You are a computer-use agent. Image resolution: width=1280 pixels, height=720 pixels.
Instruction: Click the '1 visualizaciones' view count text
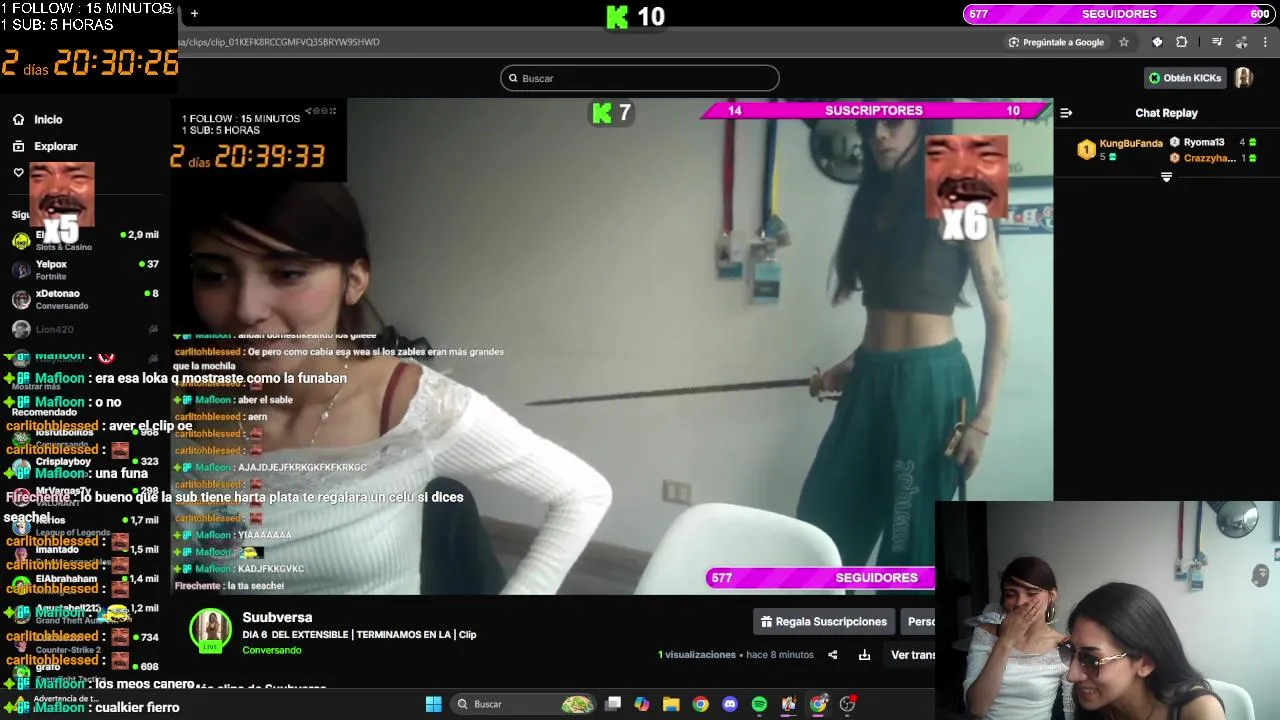click(697, 655)
